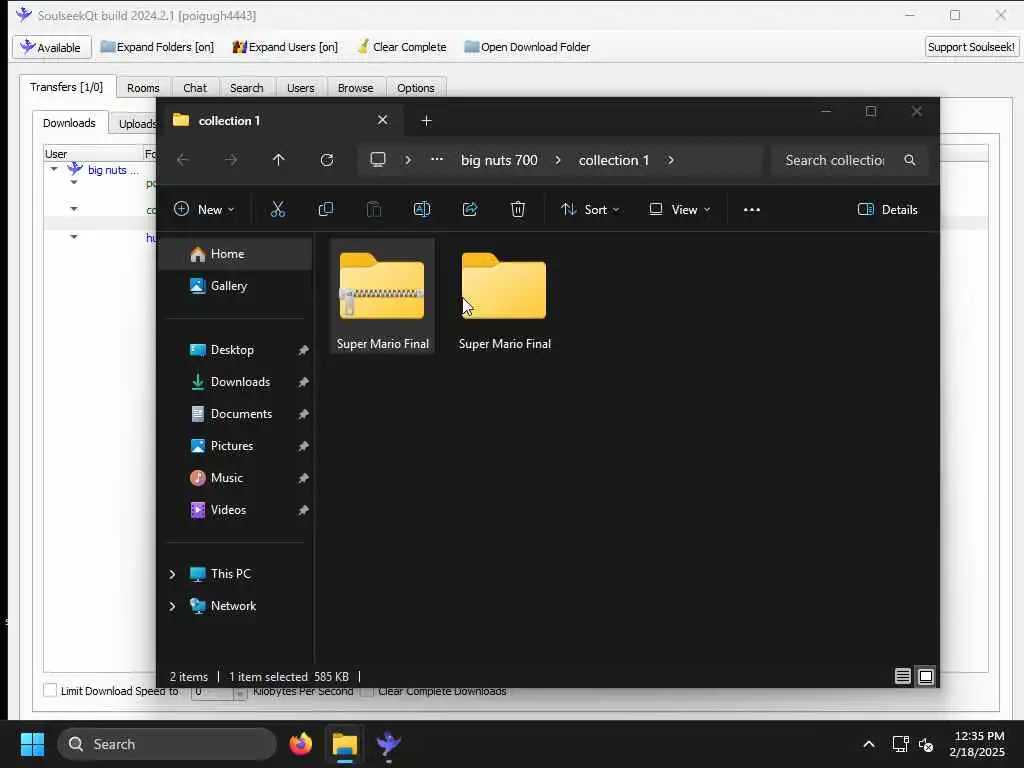Open the View dropdown menu
Screen dimensions: 1024x768
click(x=679, y=210)
